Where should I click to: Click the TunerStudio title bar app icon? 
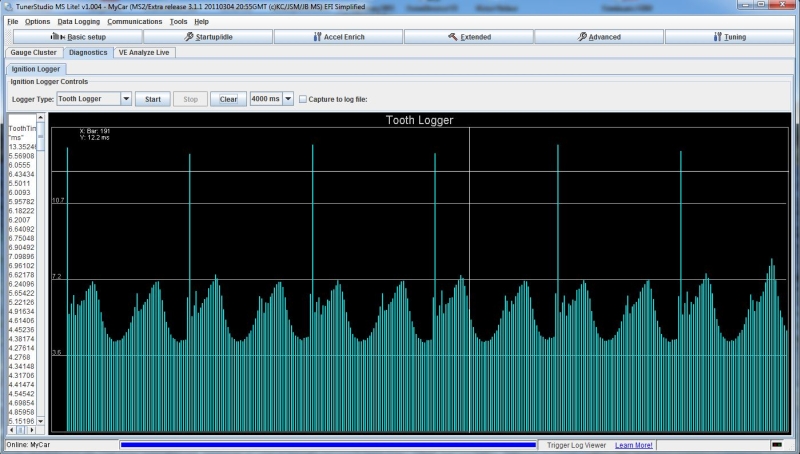[7, 6]
